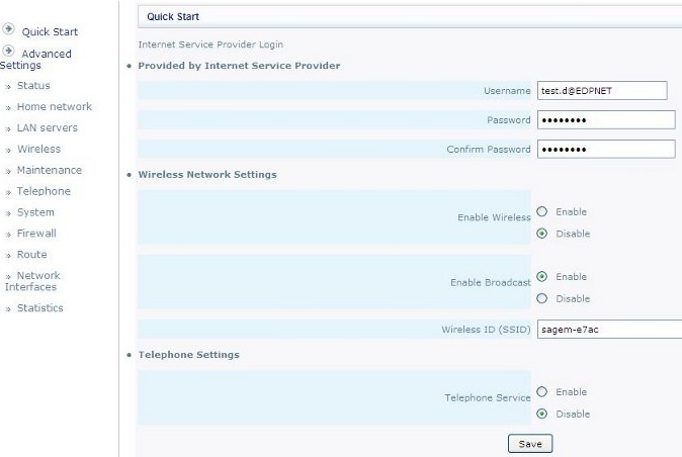Open Route settings in sidebar

click(32, 254)
